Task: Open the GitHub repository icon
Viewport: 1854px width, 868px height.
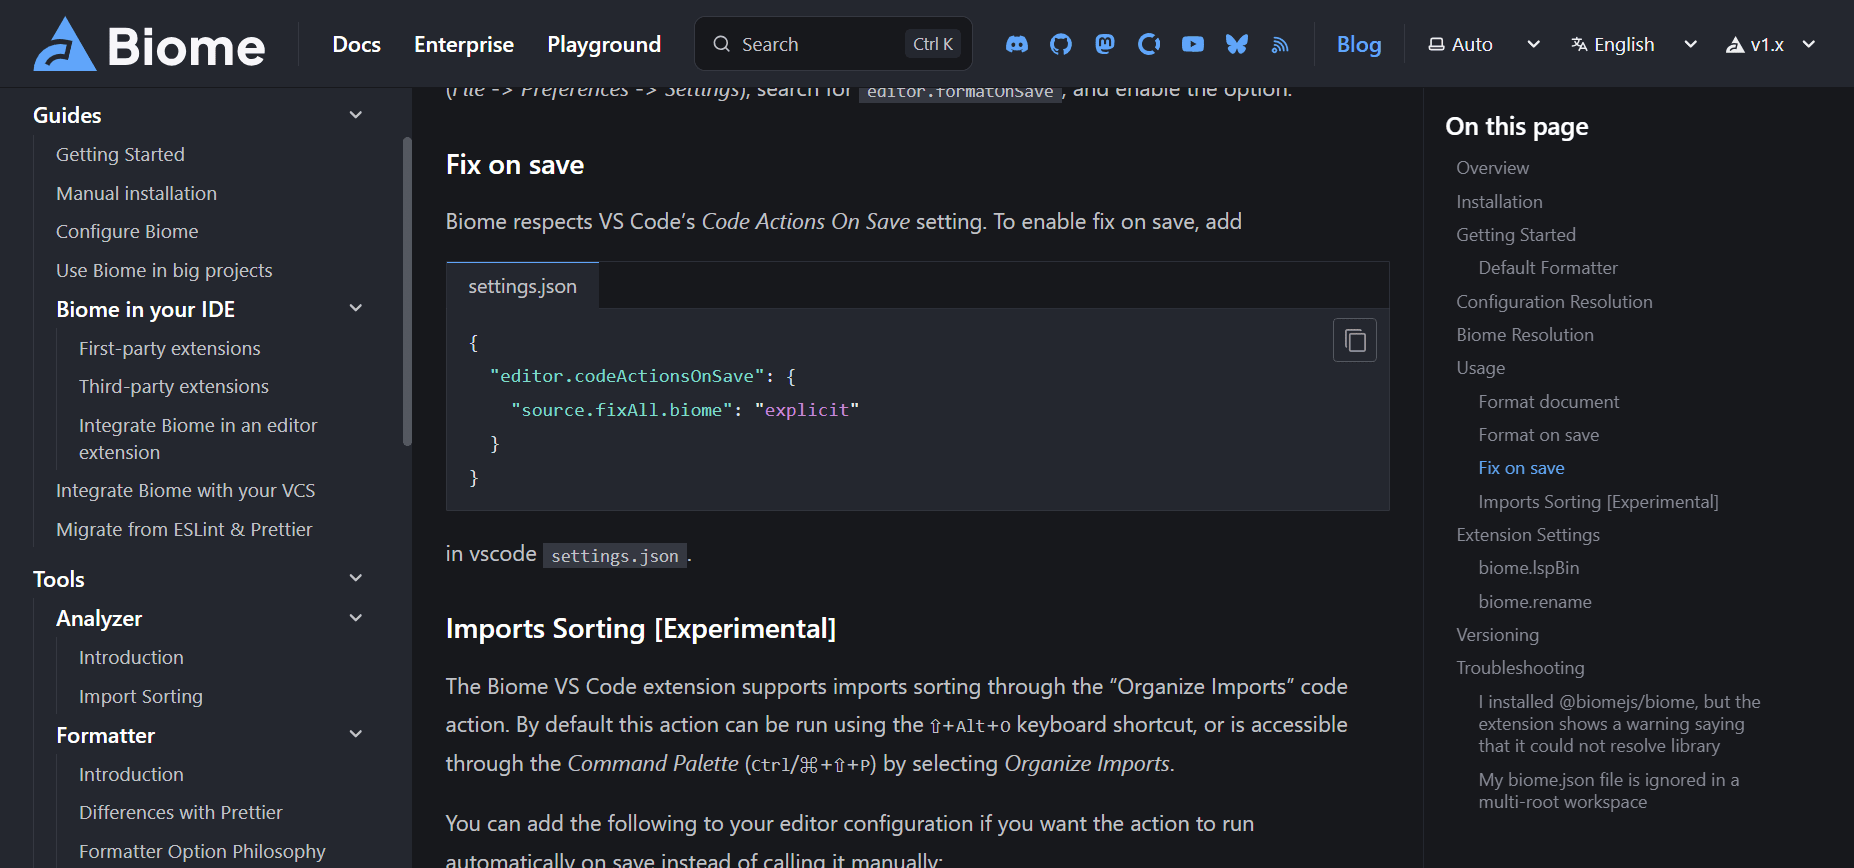Action: 1060,44
